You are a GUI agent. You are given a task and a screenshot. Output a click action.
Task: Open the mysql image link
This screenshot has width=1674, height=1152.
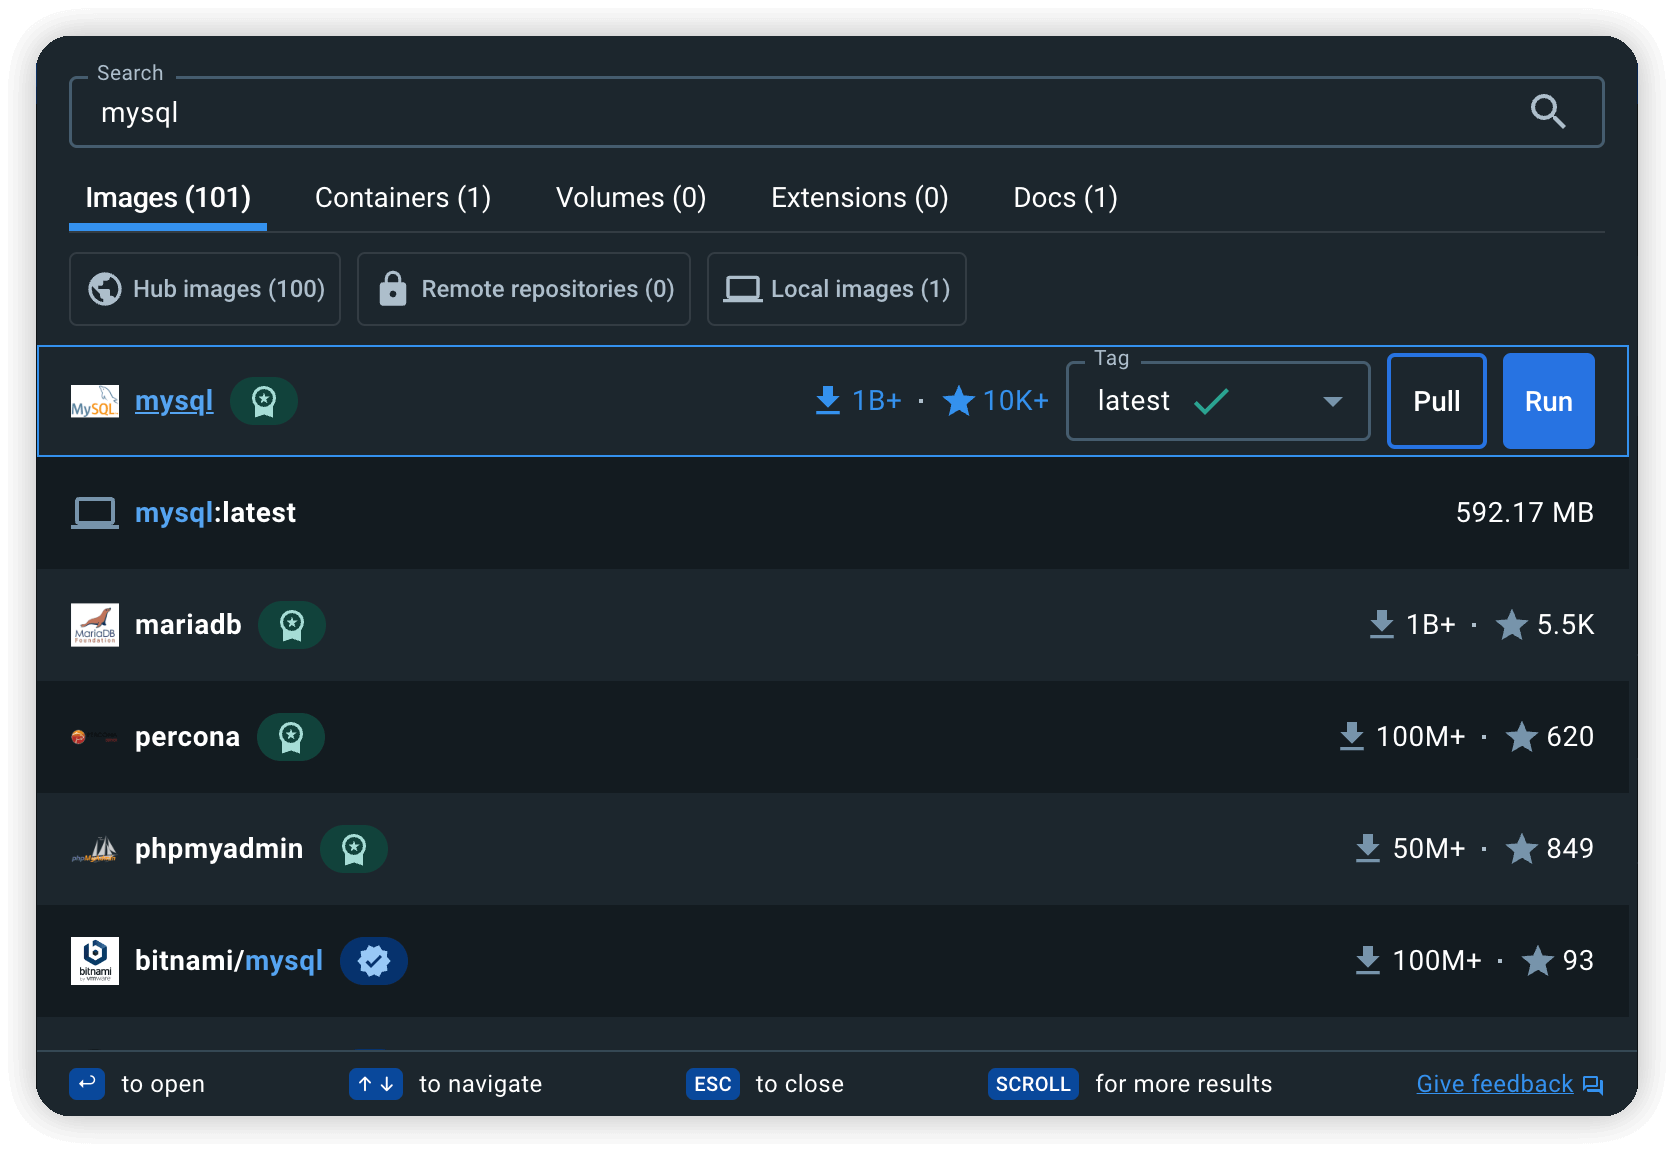(x=174, y=401)
